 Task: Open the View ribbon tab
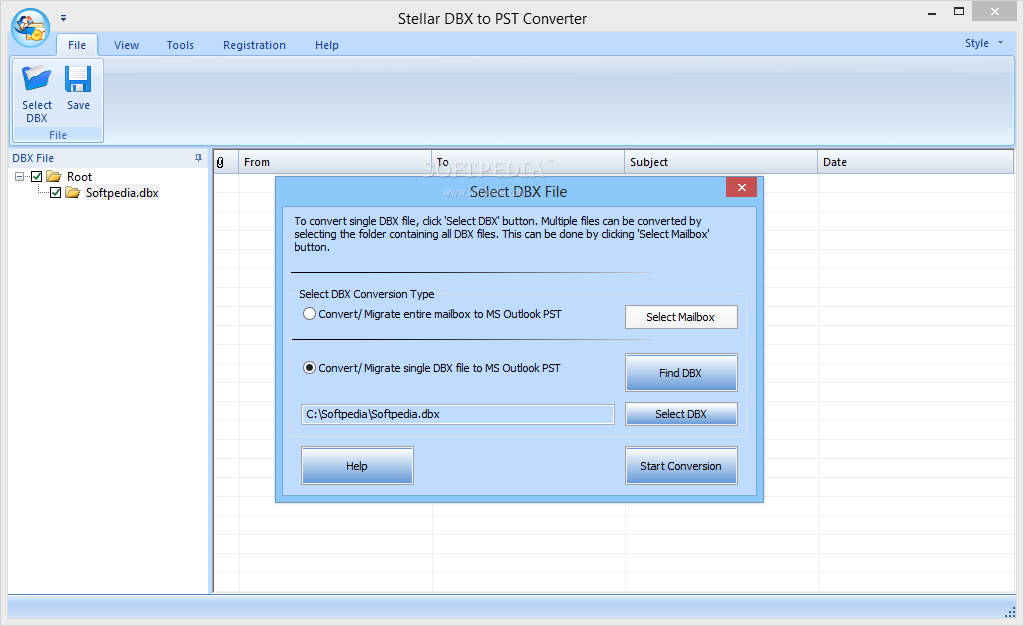126,45
